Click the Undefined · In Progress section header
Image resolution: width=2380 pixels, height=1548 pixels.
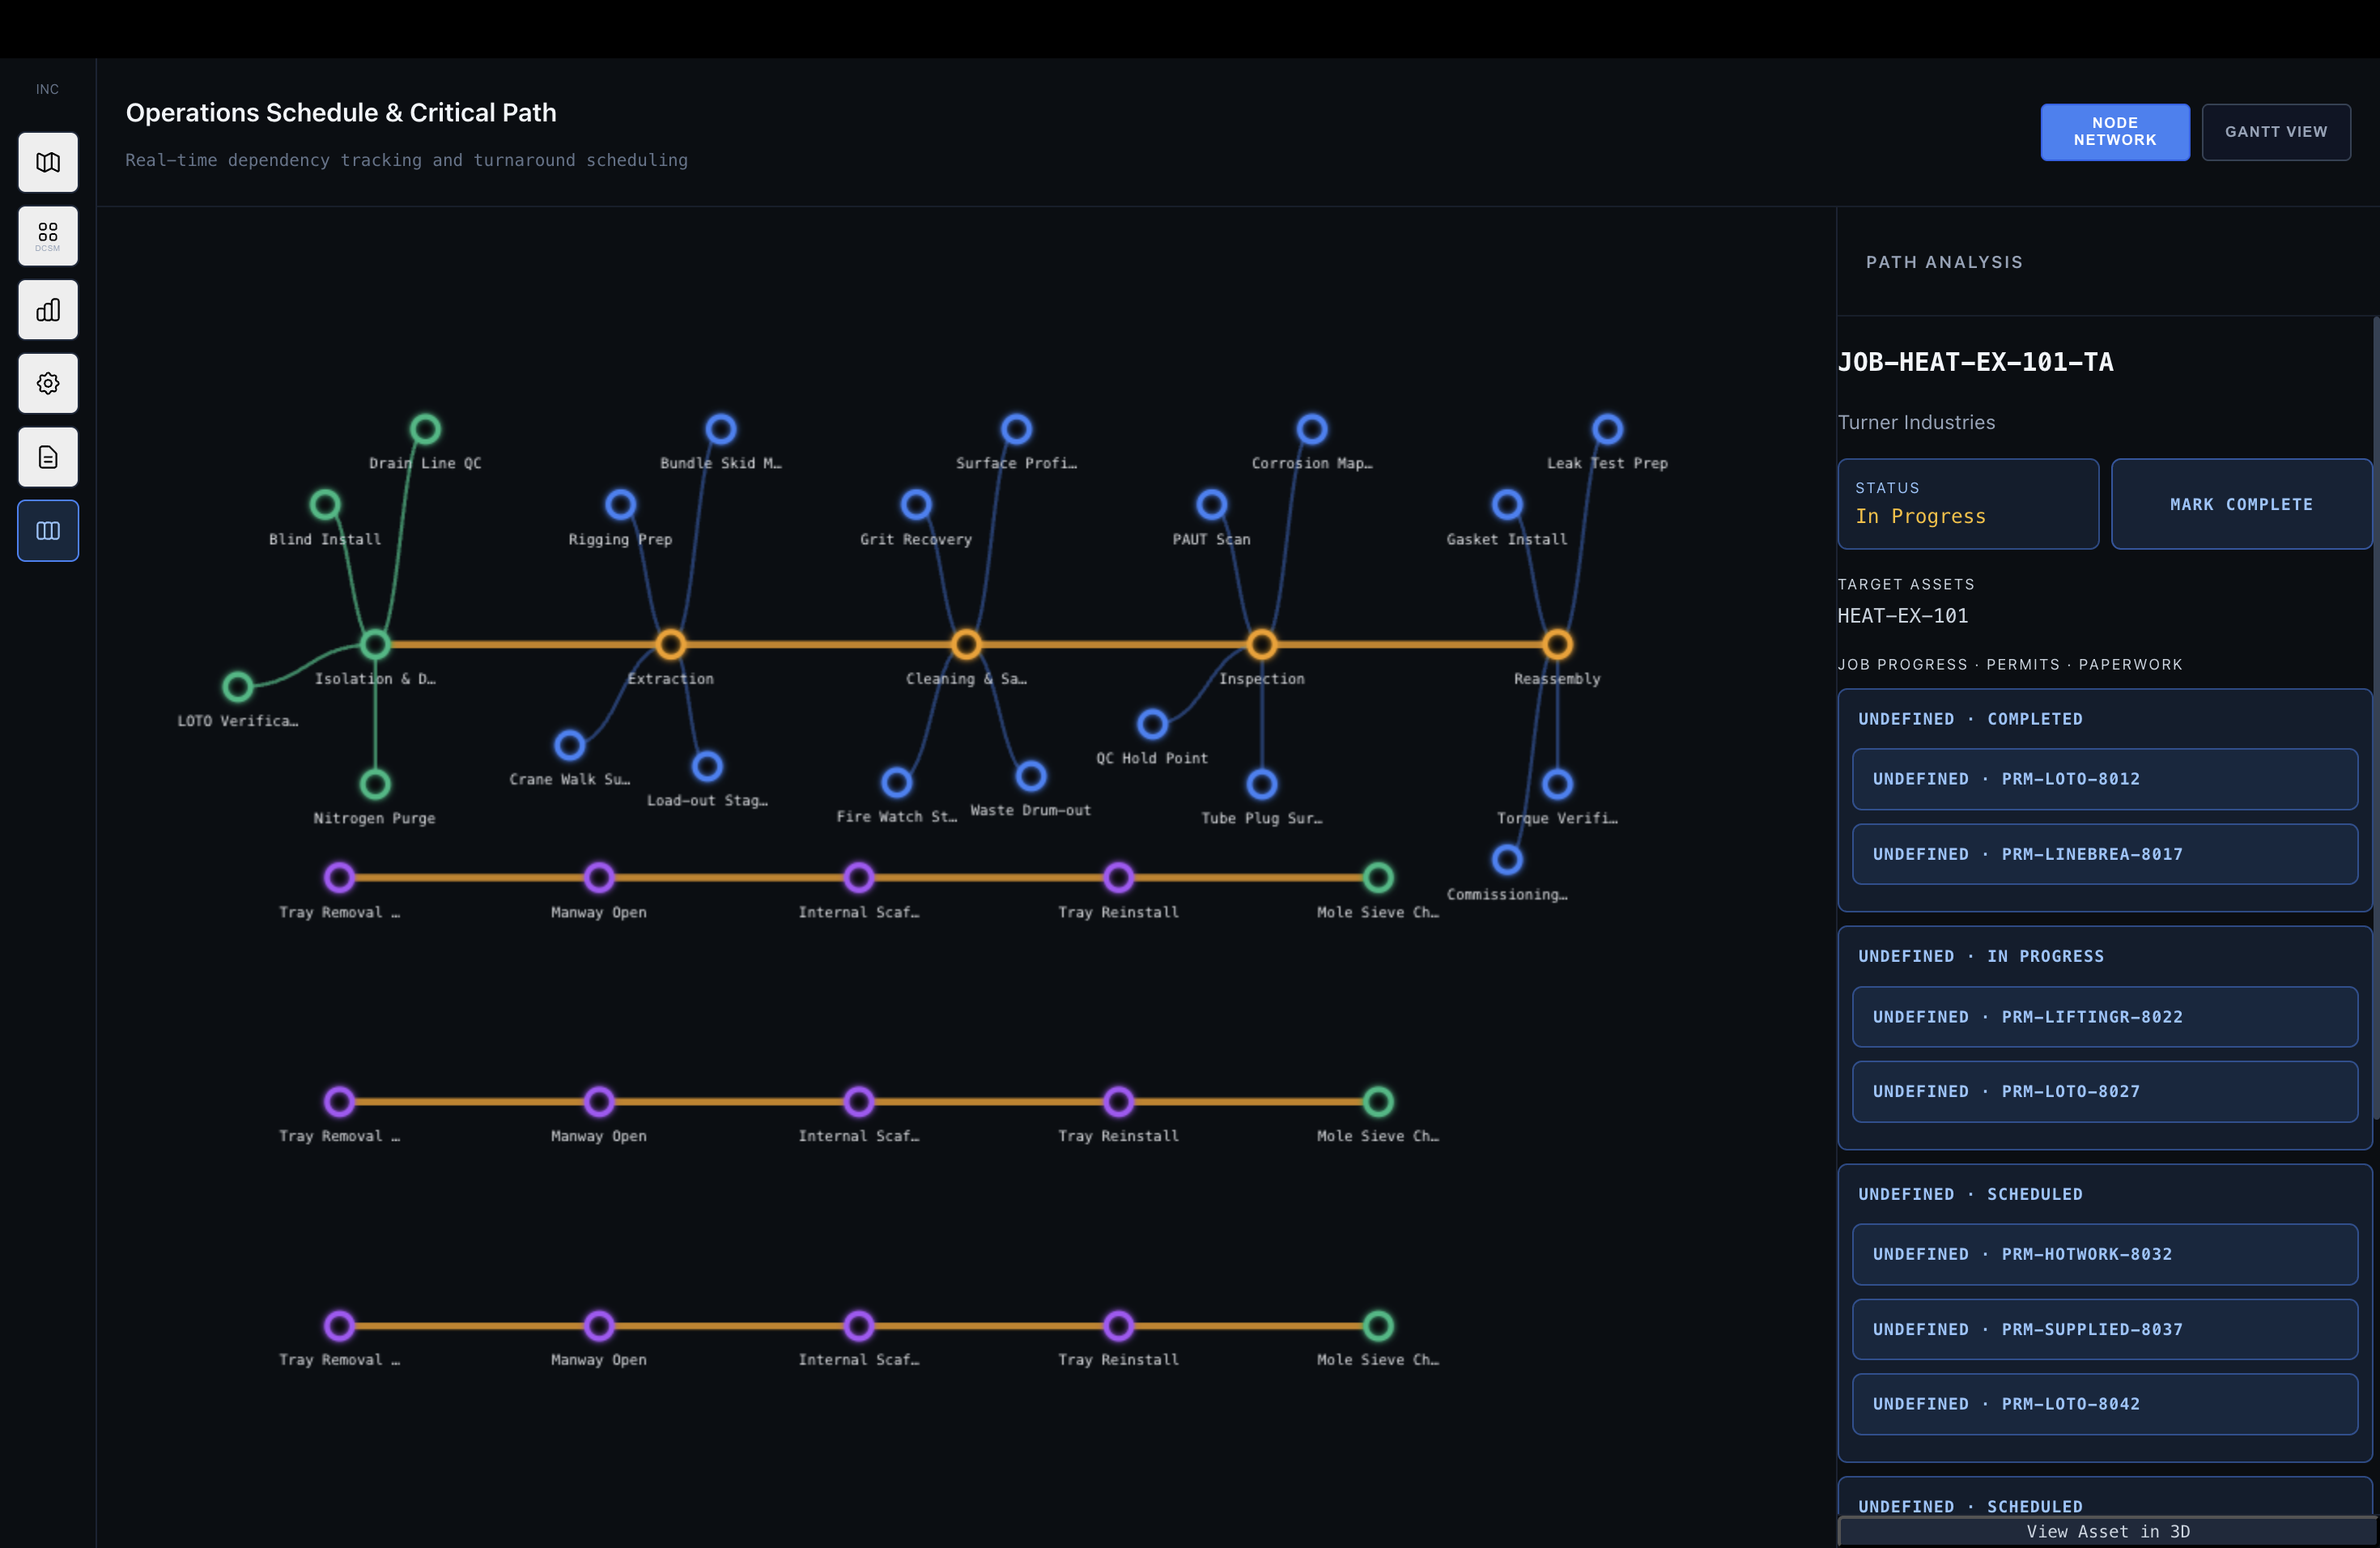tap(1981, 956)
